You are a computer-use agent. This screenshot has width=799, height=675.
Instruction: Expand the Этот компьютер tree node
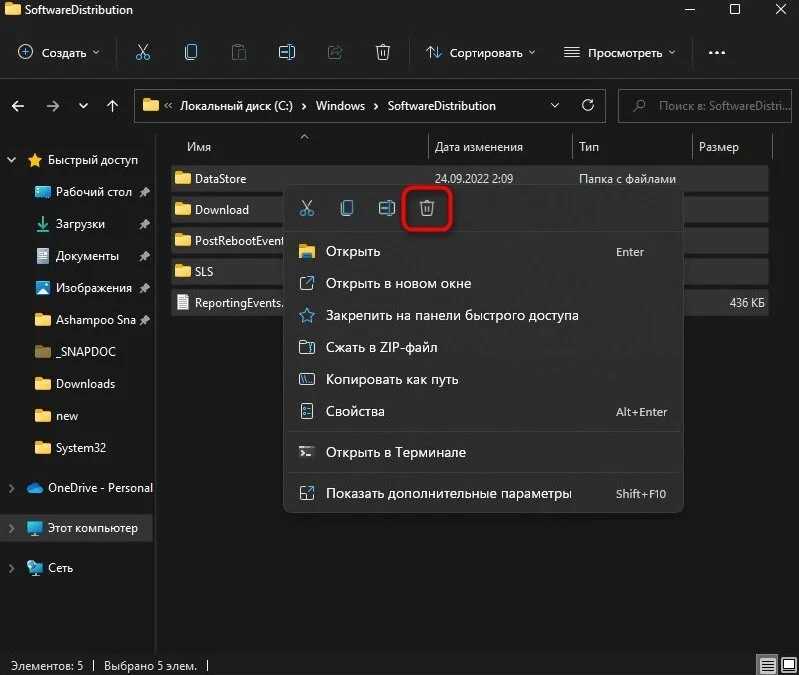(11, 528)
